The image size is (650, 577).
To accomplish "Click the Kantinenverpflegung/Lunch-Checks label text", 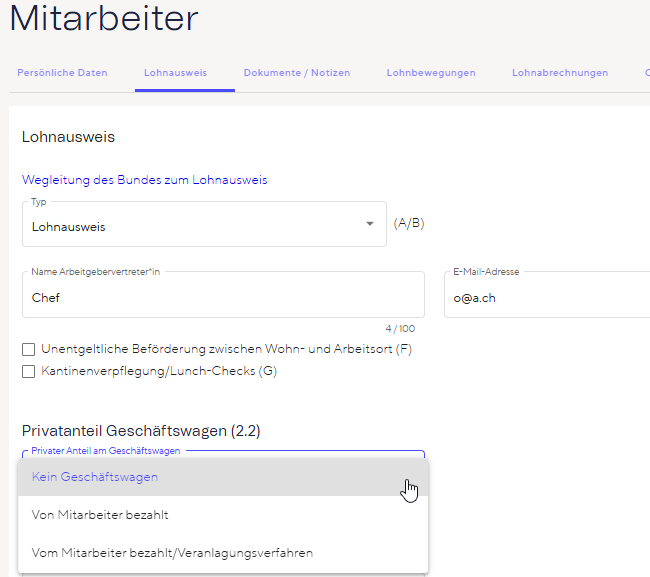I will click(158, 372).
